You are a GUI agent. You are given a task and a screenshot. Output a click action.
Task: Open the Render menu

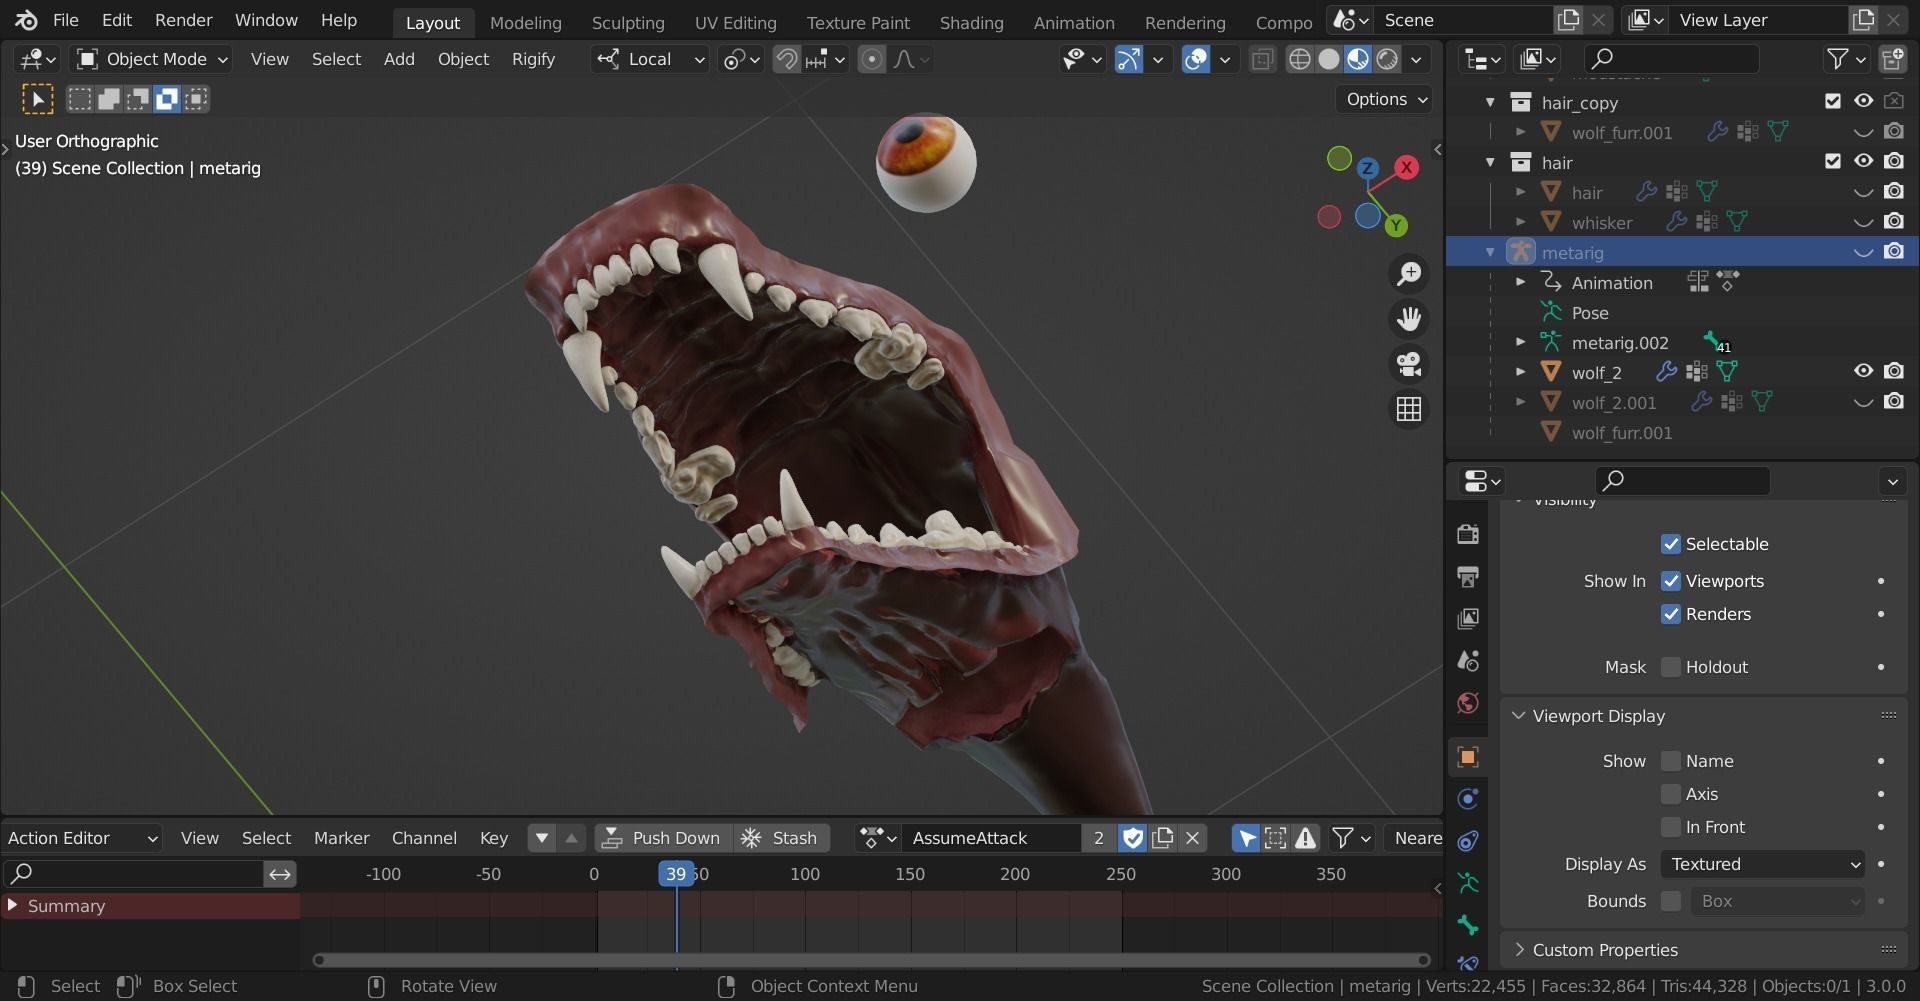coord(183,20)
